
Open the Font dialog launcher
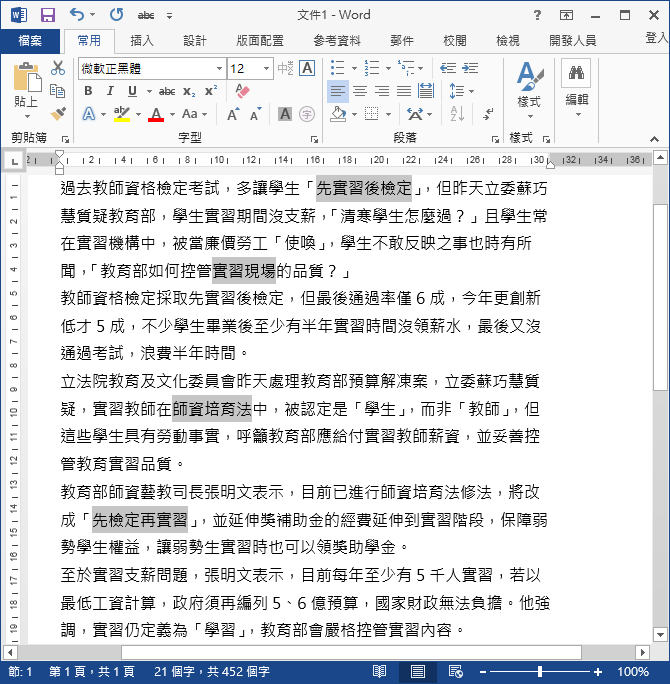(x=314, y=139)
